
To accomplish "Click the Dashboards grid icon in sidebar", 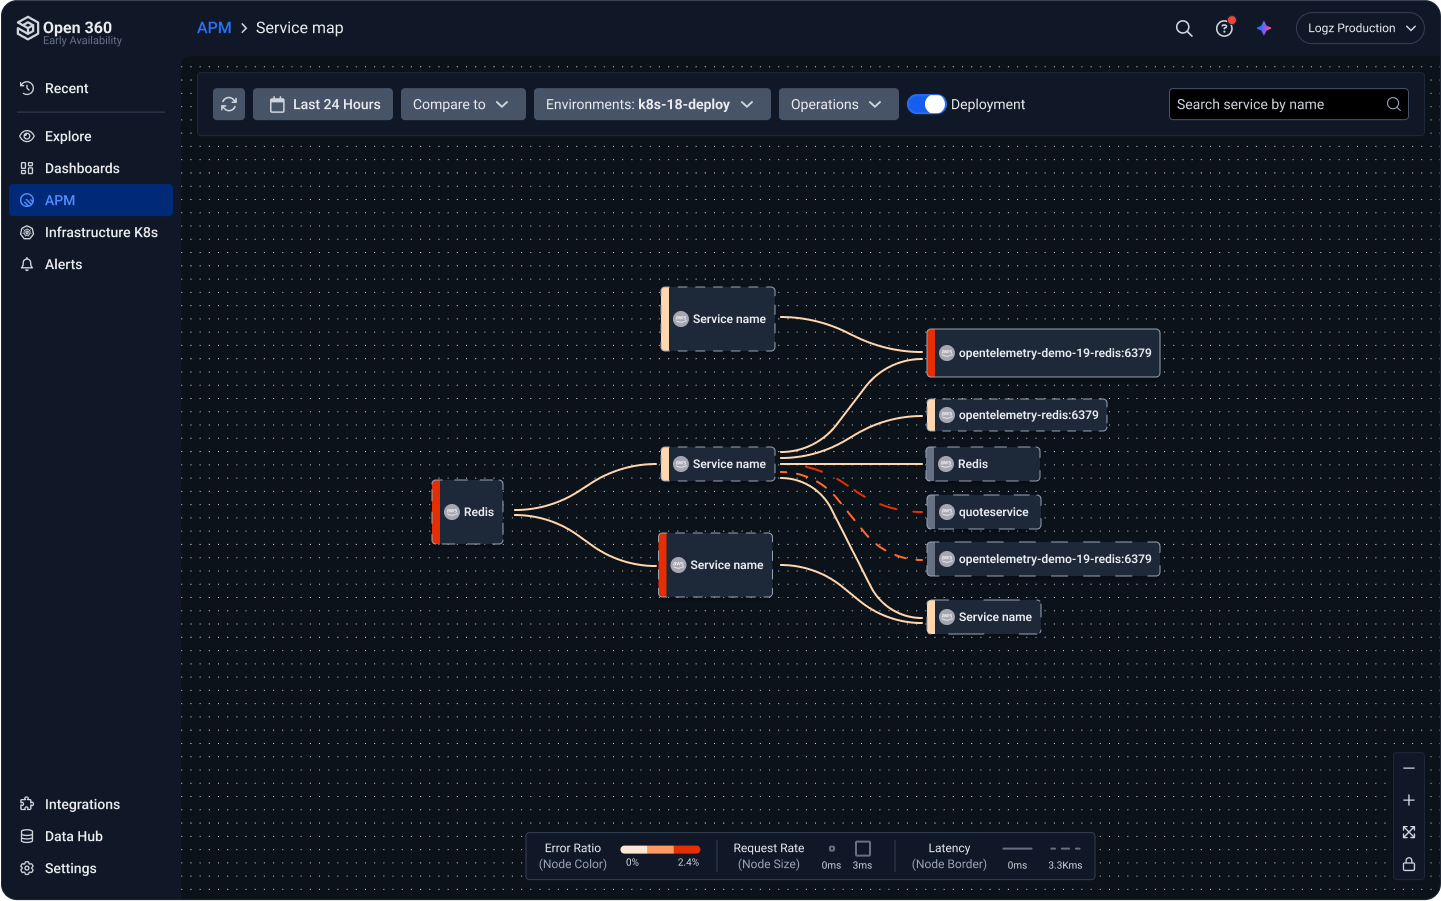I will [x=27, y=168].
